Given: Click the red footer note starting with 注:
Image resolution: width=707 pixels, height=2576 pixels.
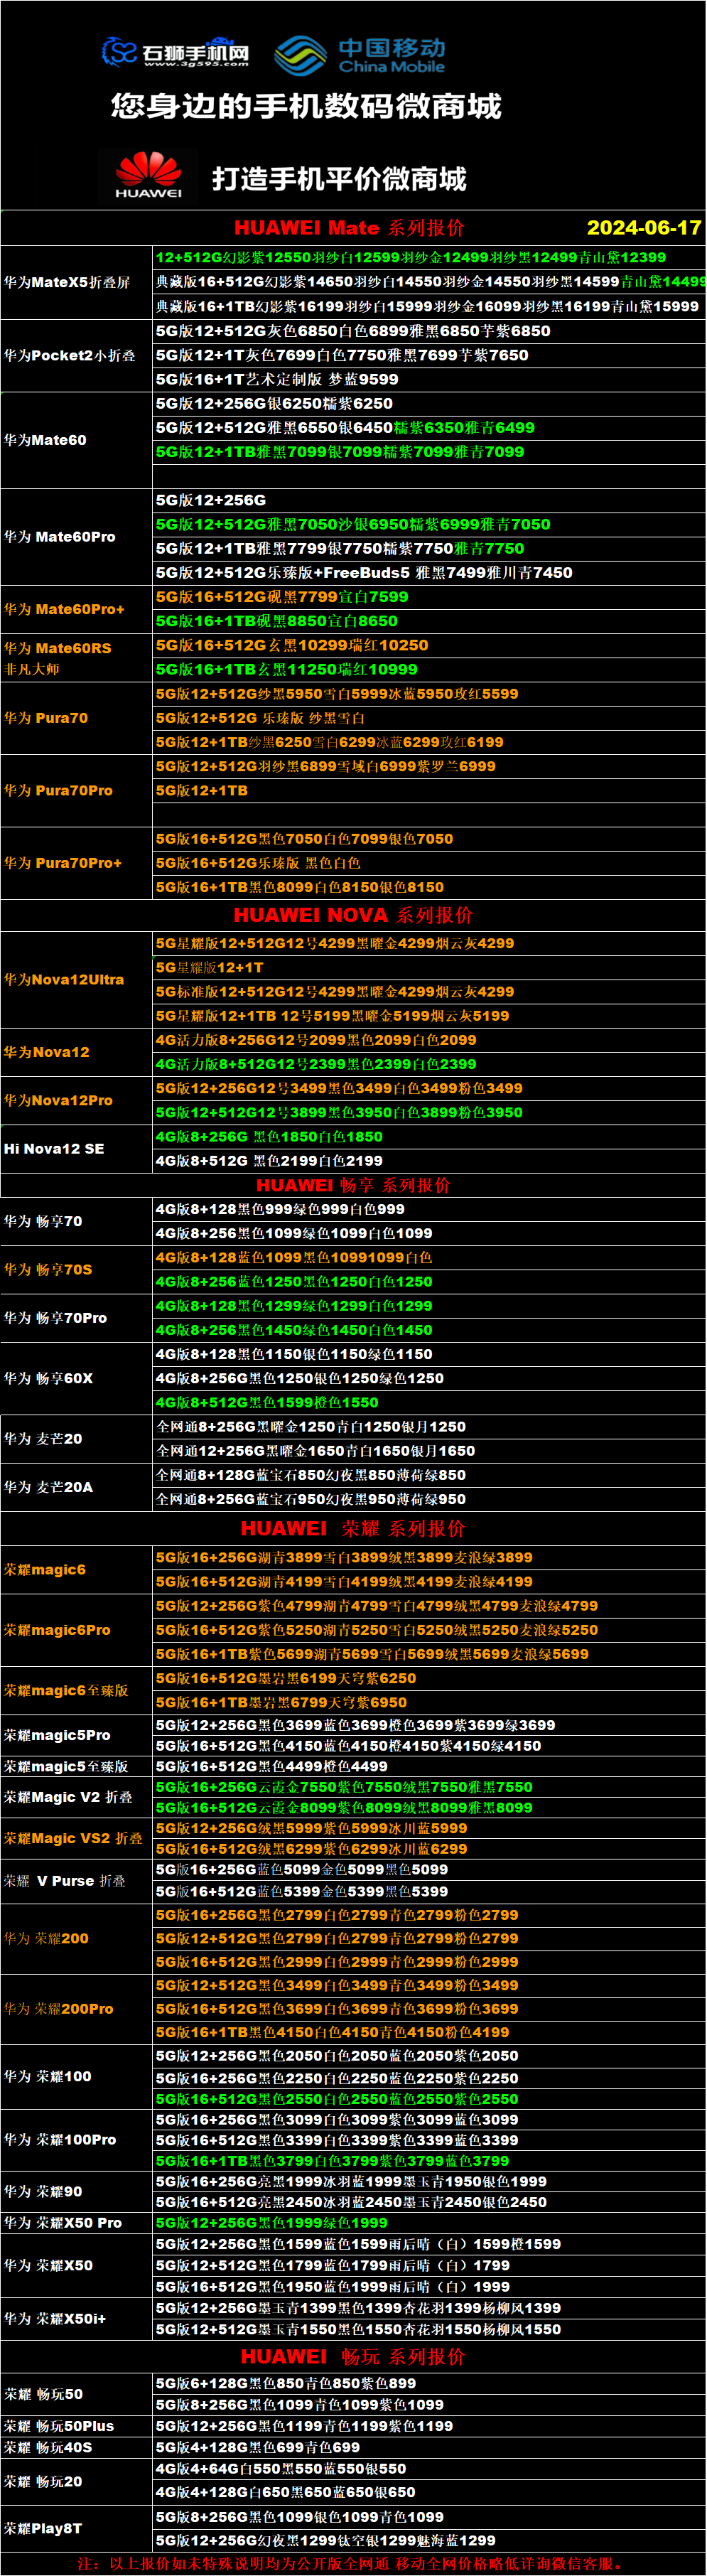Looking at the screenshot, I should (x=351, y=2563).
